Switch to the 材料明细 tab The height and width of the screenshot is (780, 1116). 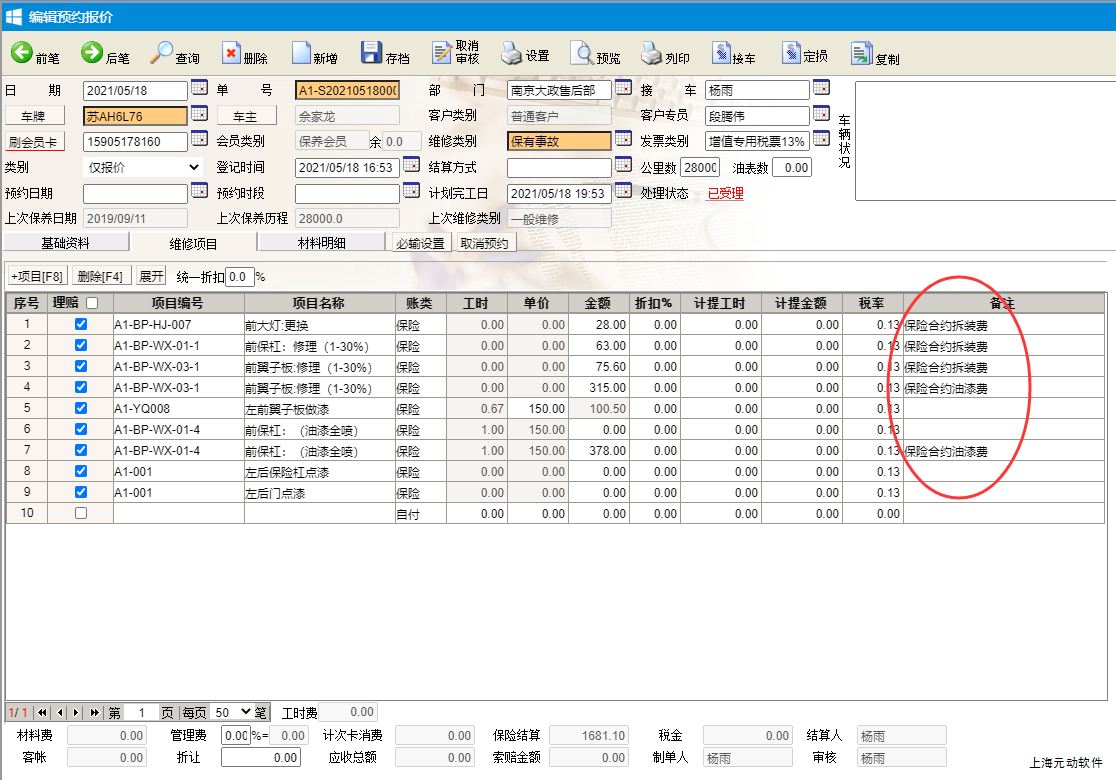(322, 243)
